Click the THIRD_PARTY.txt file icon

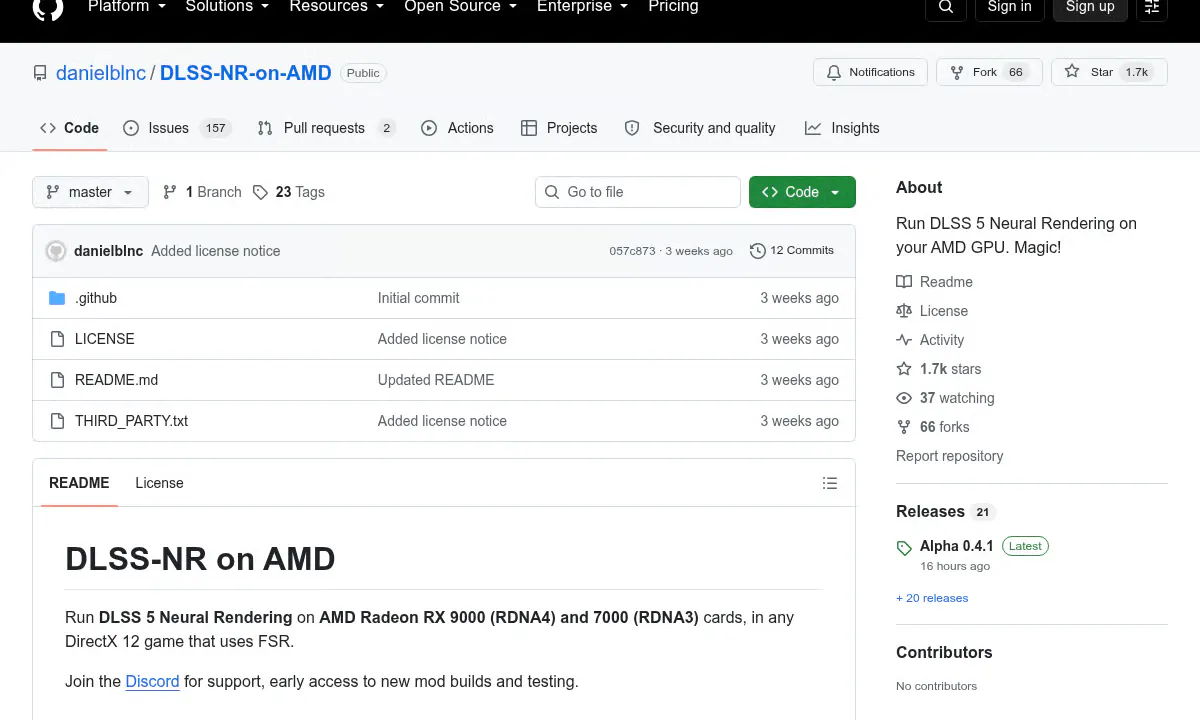pos(57,421)
